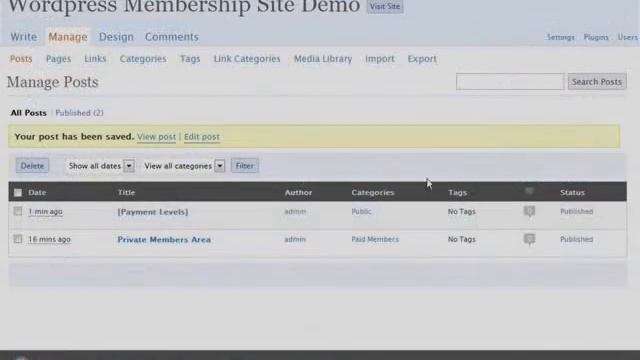This screenshot has height=360, width=640.
Task: Click the Status column header
Action: pyautogui.click(x=572, y=192)
